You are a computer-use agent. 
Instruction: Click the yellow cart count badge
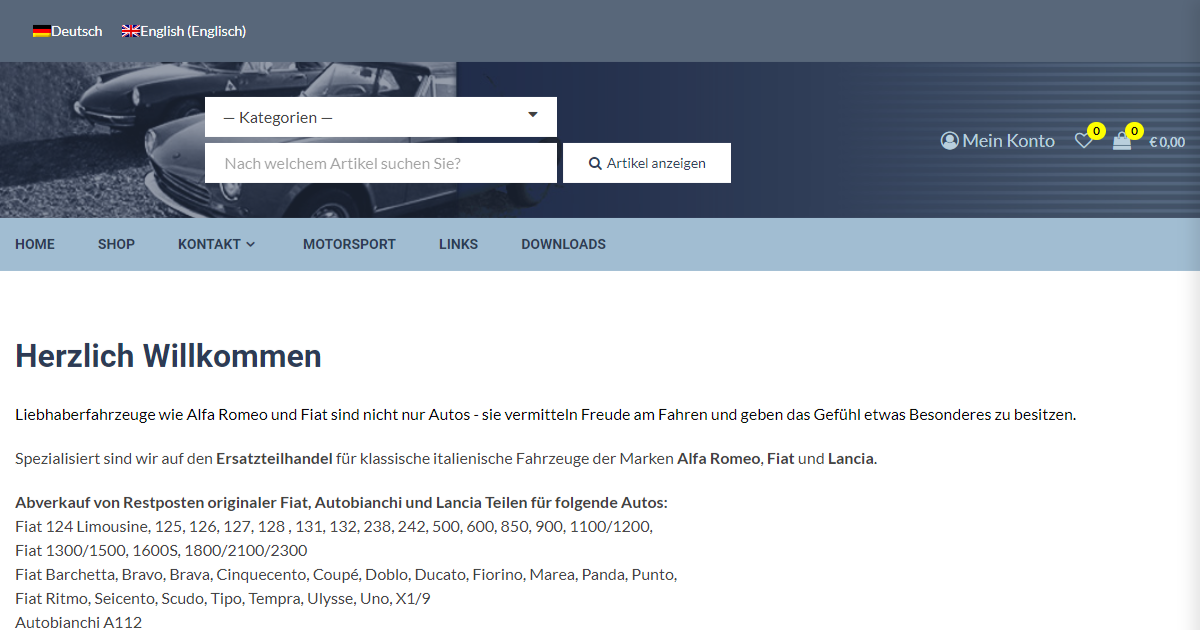click(1134, 131)
